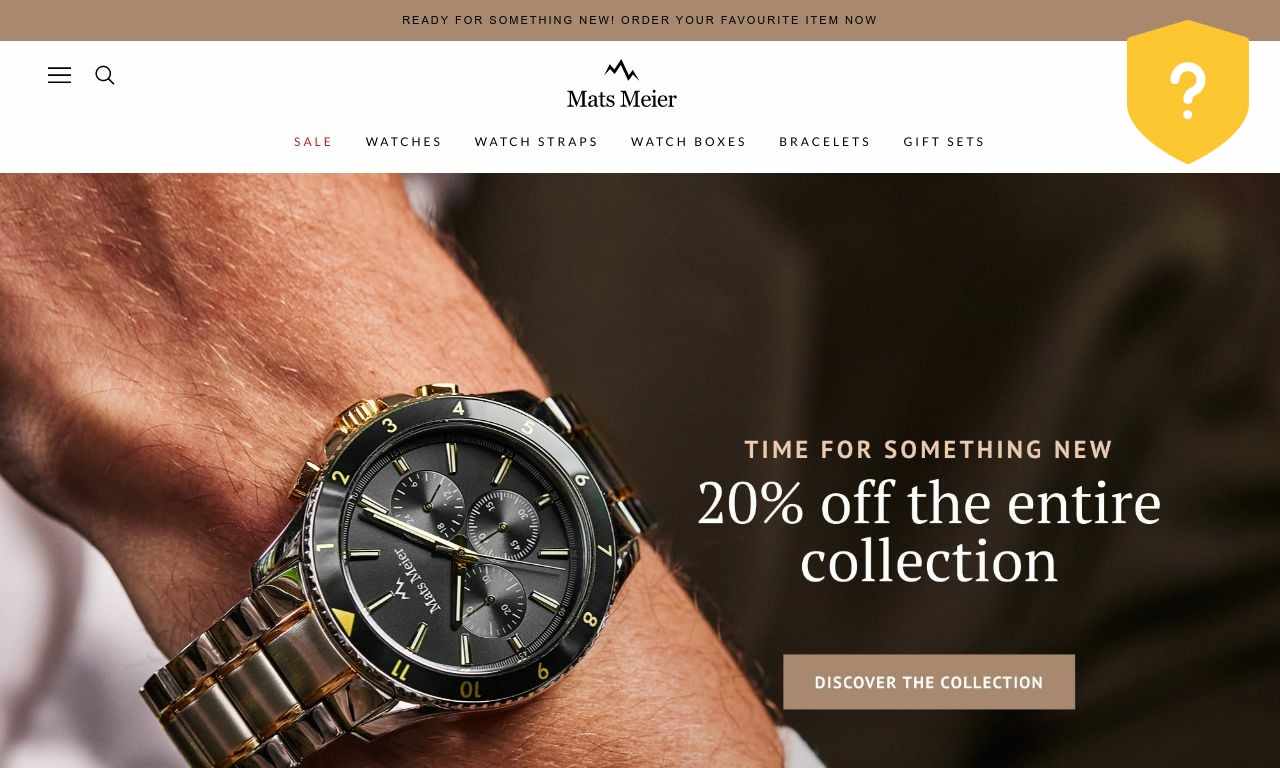This screenshot has width=1280, height=768.
Task: Click the mountain logo icon above Mats Meier
Action: coord(621,70)
